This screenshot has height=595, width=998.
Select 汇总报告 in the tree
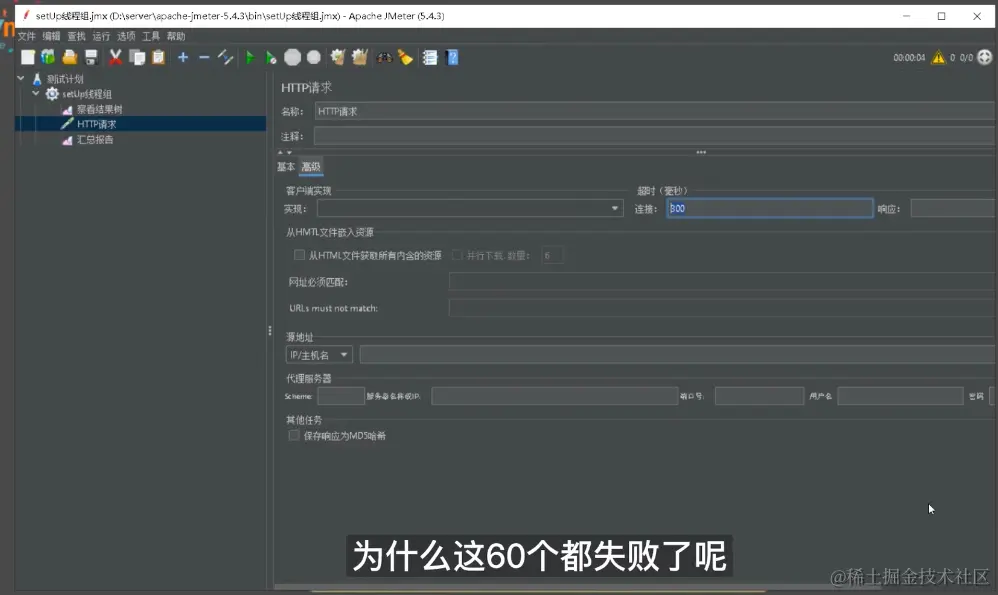pos(95,139)
